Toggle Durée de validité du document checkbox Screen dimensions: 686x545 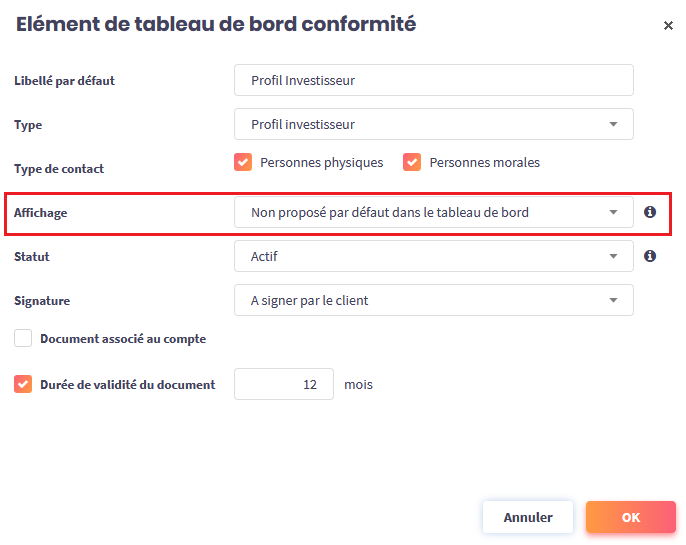[23, 384]
